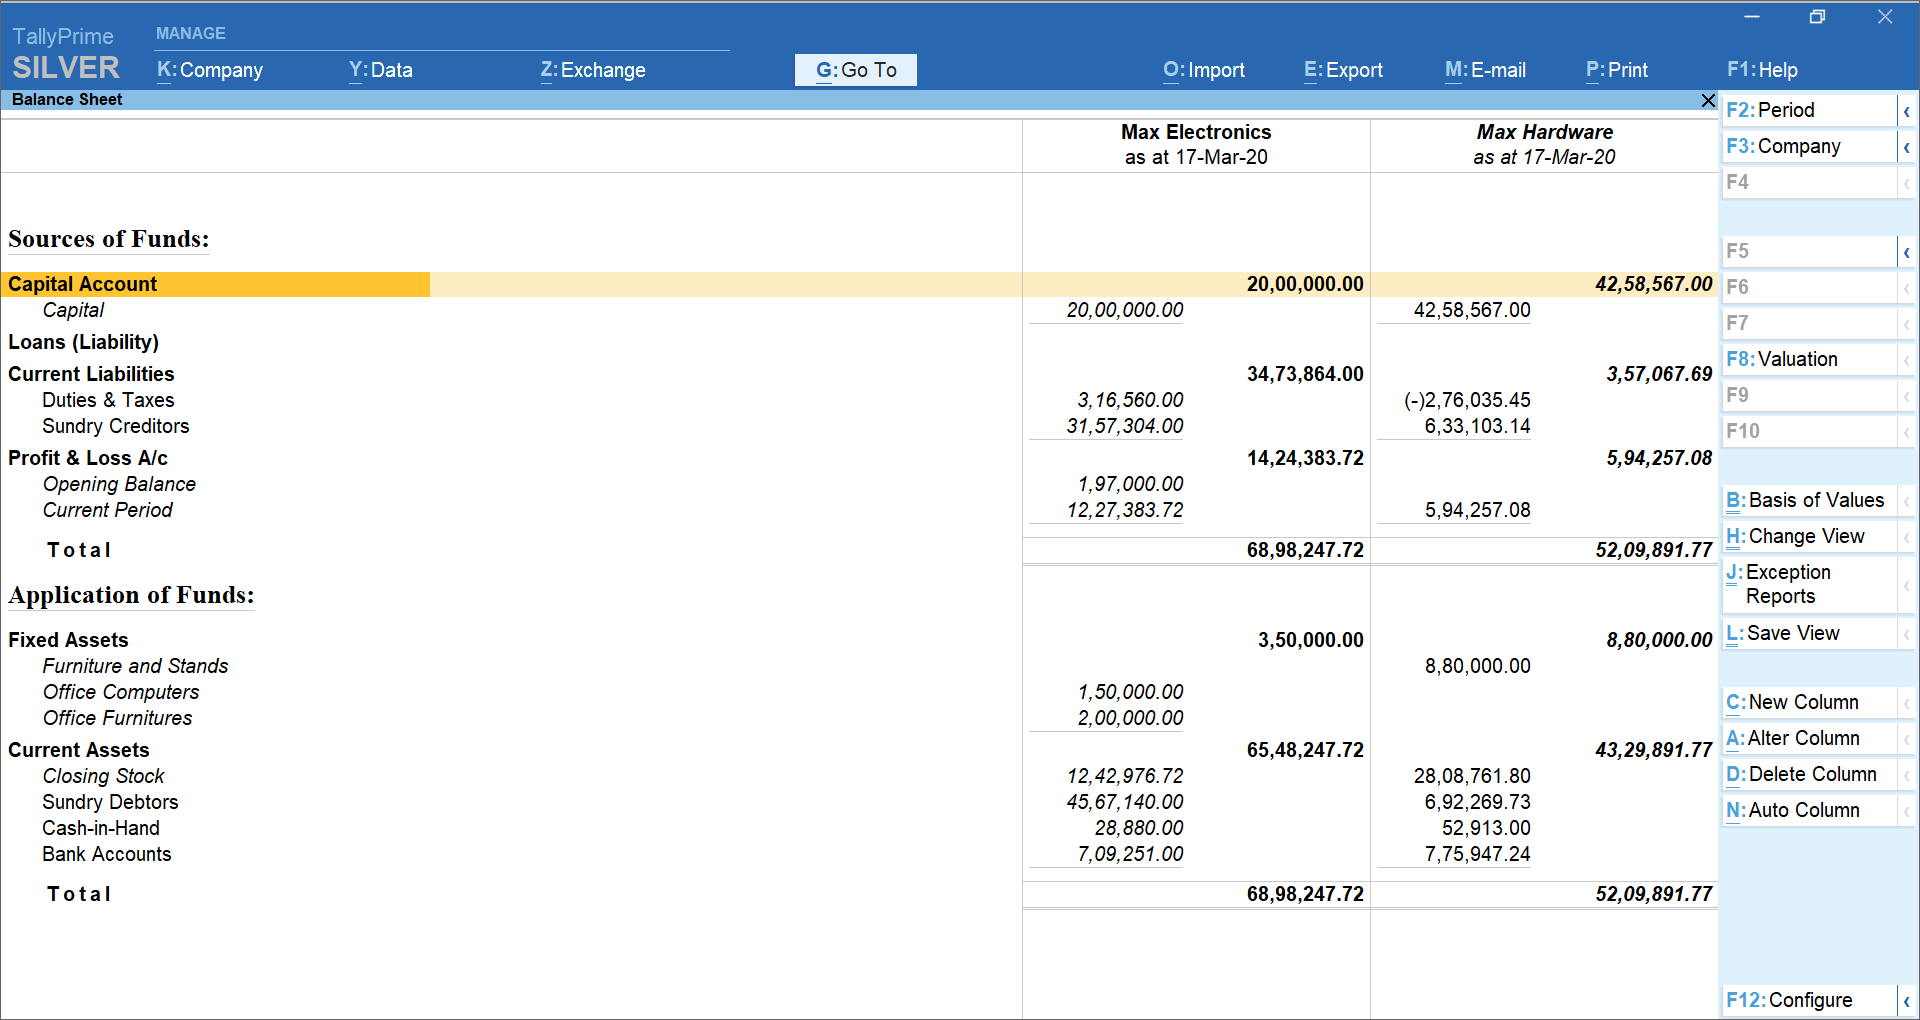The width and height of the screenshot is (1920, 1020).
Task: Click the Export option in top bar
Action: 1343,70
